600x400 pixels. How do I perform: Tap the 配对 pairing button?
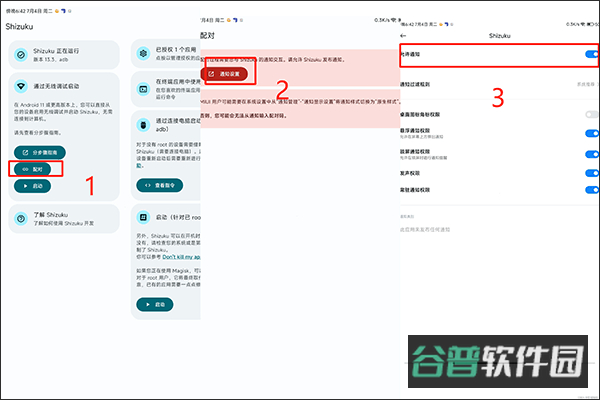[33, 169]
